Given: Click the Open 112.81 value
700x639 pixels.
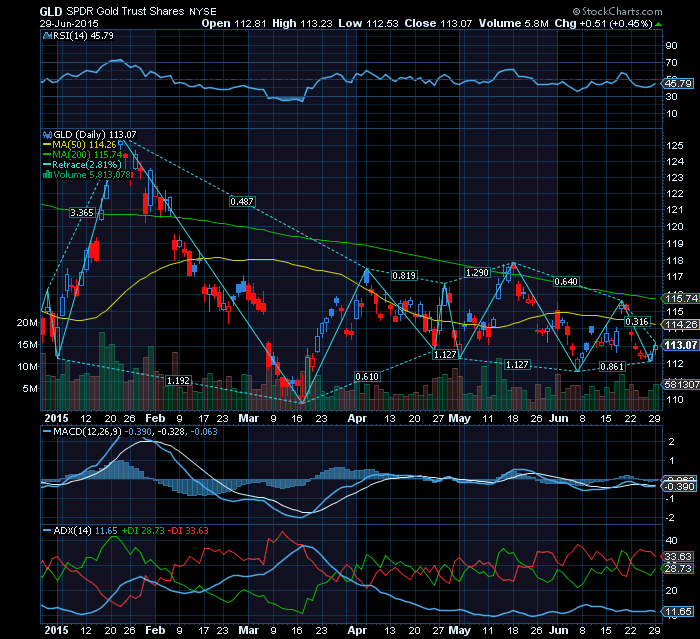Looking at the screenshot, I should click(x=234, y=23).
